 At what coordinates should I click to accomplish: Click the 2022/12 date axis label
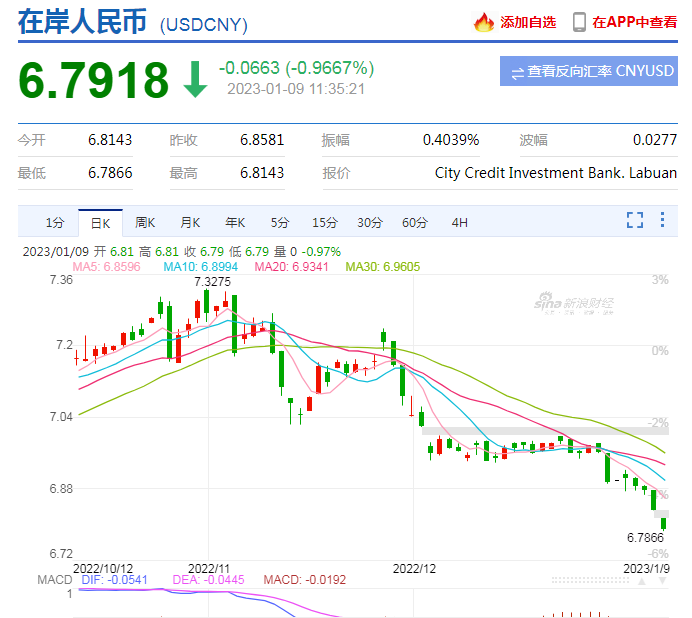pos(414,569)
